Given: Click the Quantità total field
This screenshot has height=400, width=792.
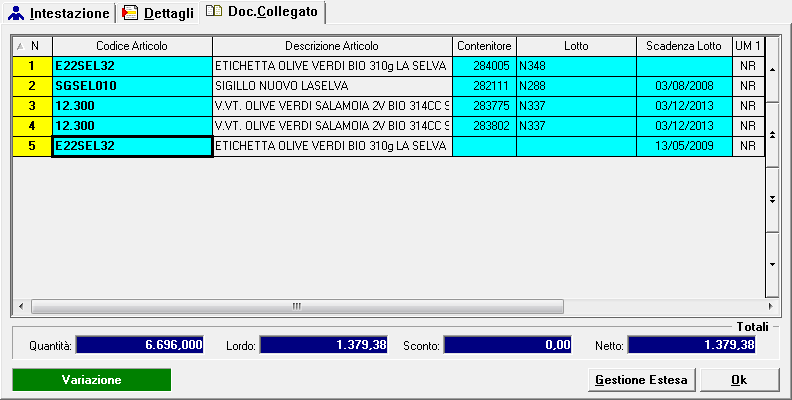Looking at the screenshot, I should click(x=139, y=345).
